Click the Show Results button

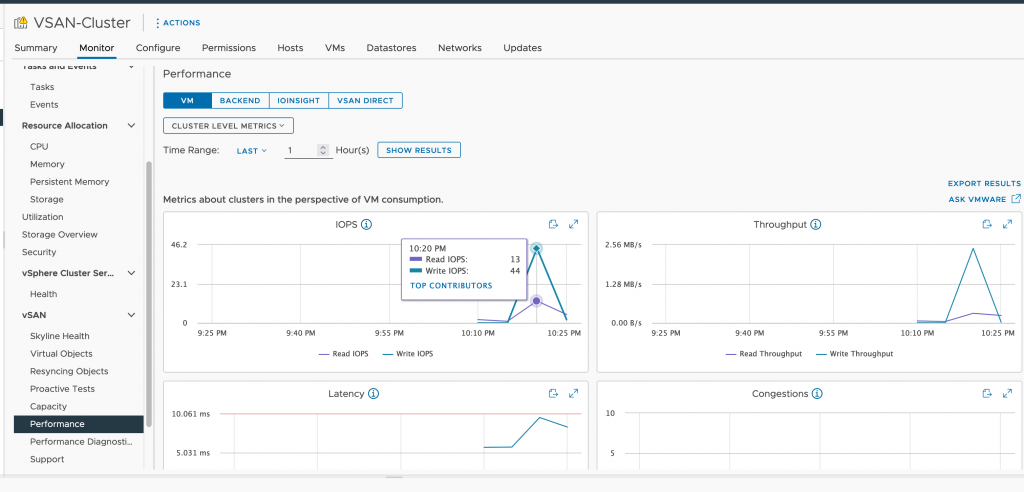419,150
